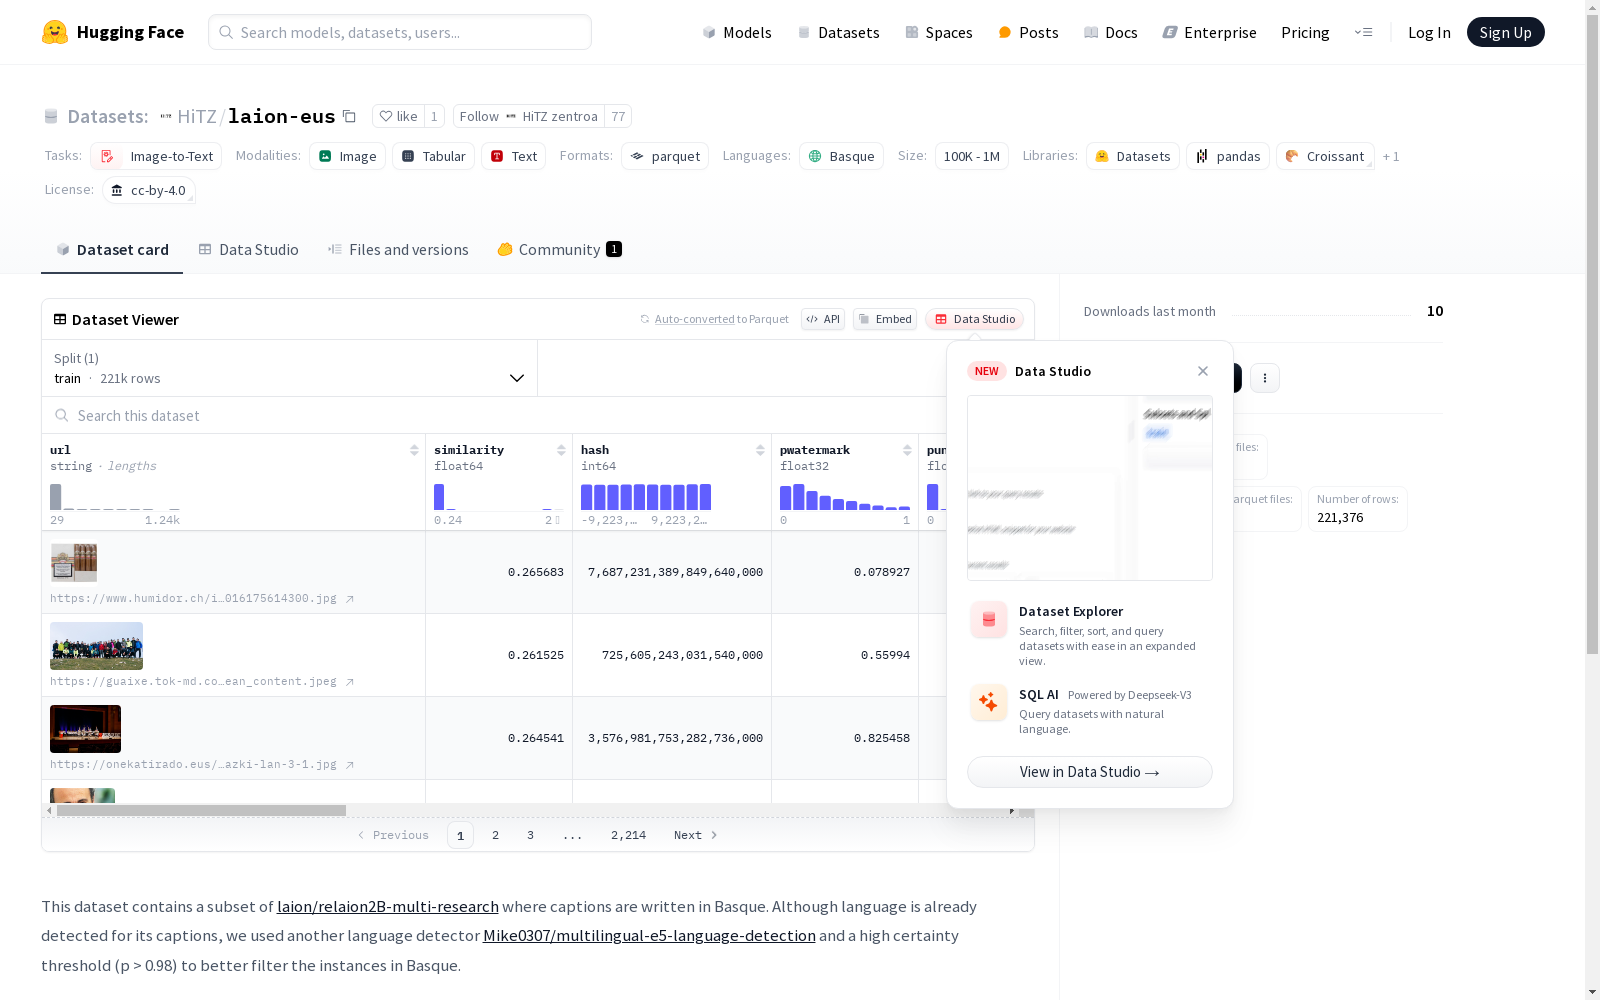
Task: Open the Croissant library dropdown tag
Action: click(1325, 156)
